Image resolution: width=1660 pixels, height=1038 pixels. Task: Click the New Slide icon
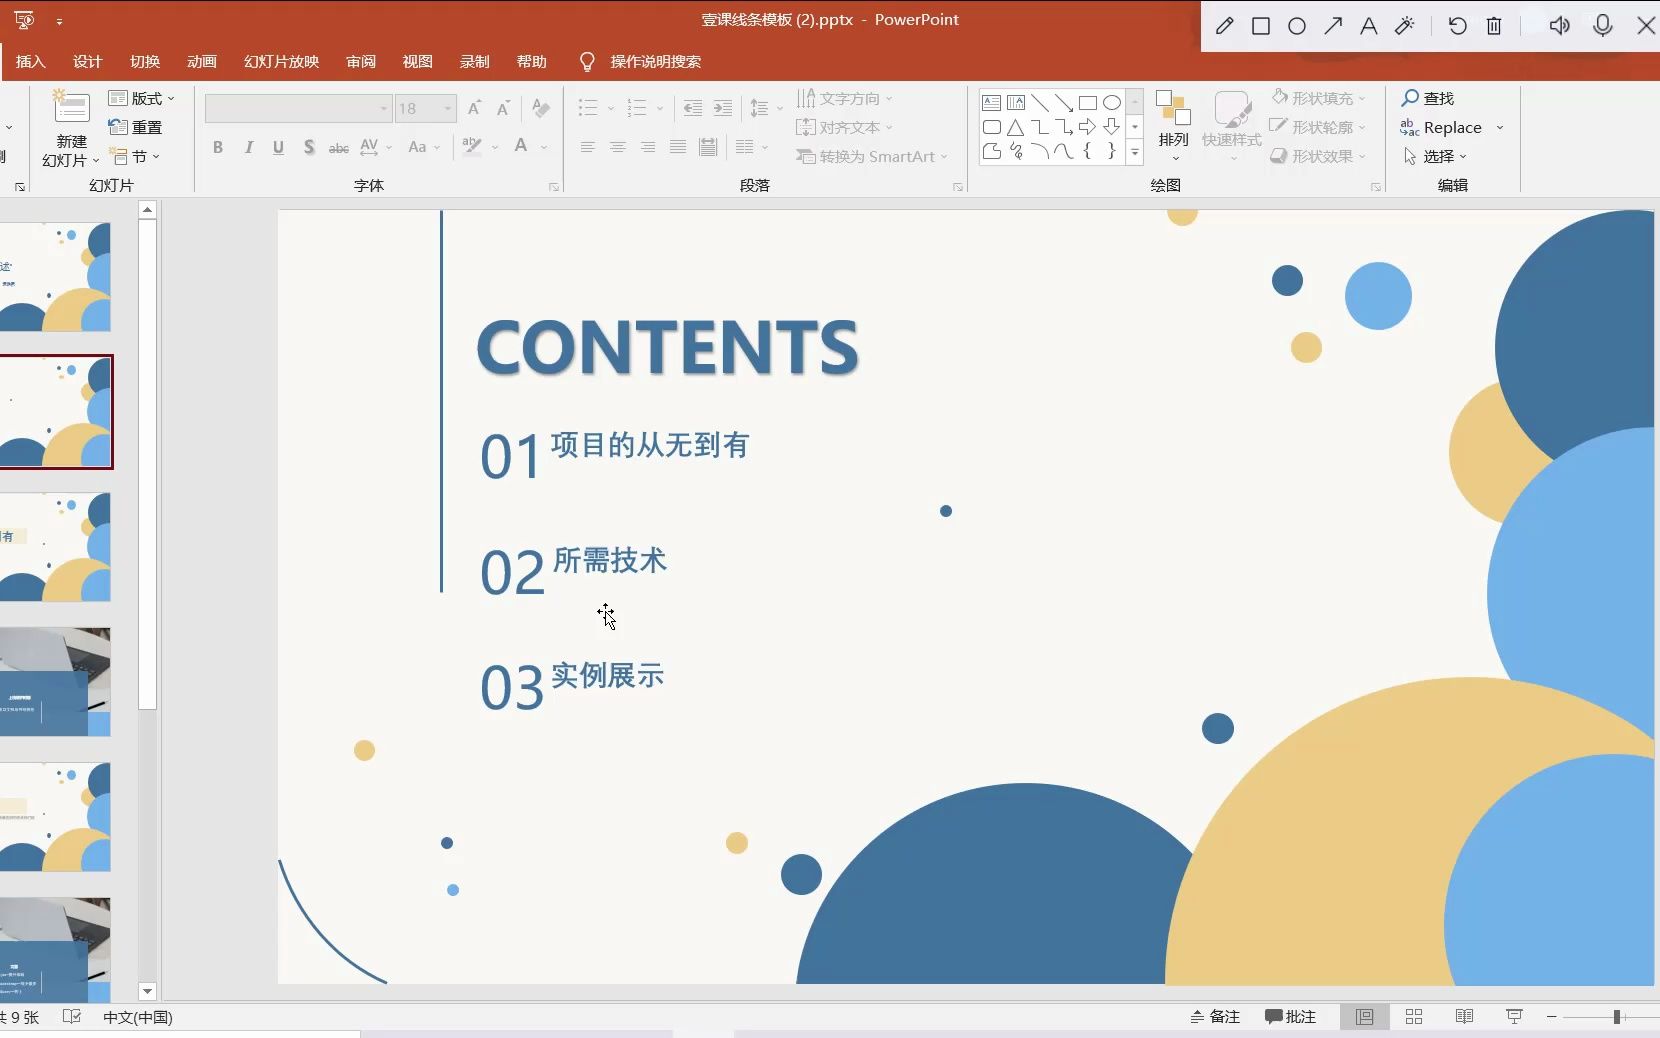(71, 106)
